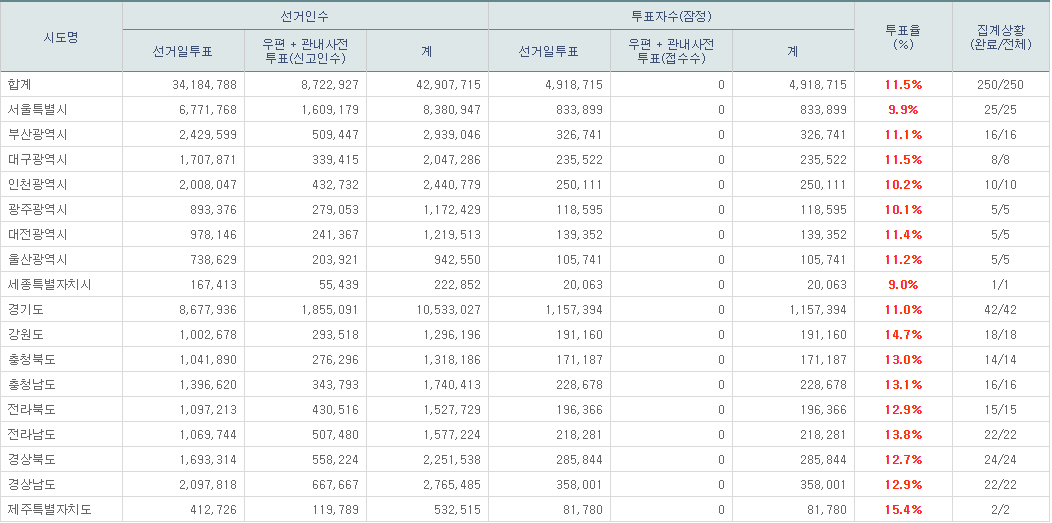Screen dimensions: 1052x523
Task: Click the 시도명 column header
Action: click(x=61, y=37)
